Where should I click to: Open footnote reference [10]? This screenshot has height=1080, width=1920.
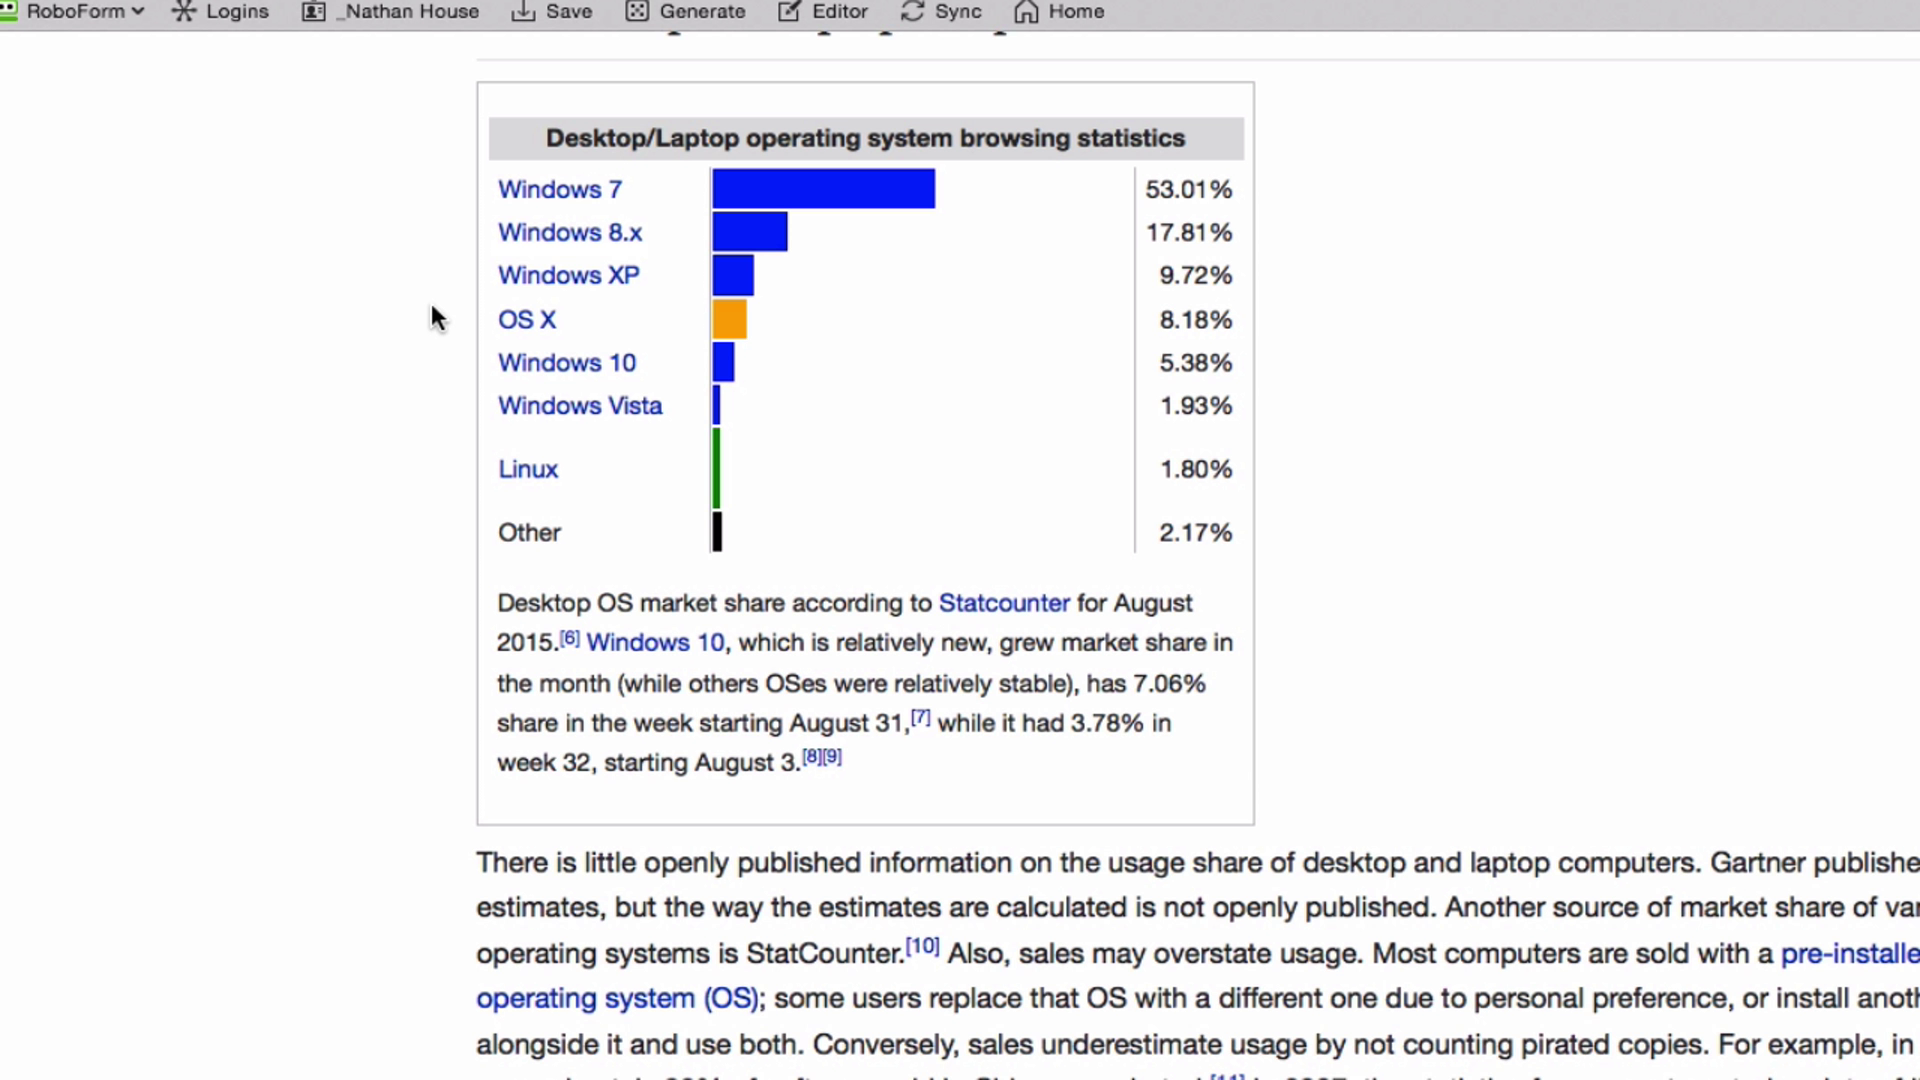pos(922,946)
